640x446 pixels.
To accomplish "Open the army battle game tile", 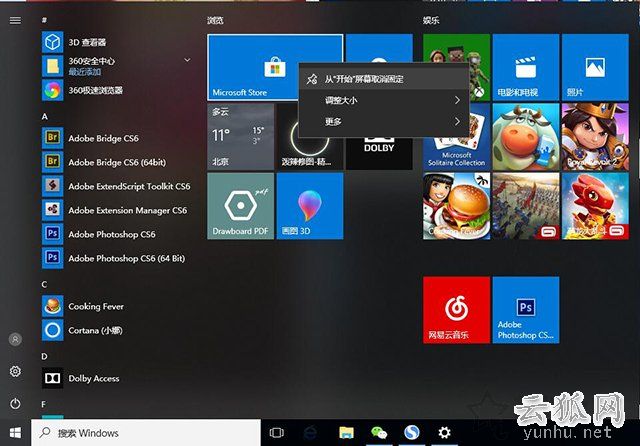I will [x=526, y=206].
